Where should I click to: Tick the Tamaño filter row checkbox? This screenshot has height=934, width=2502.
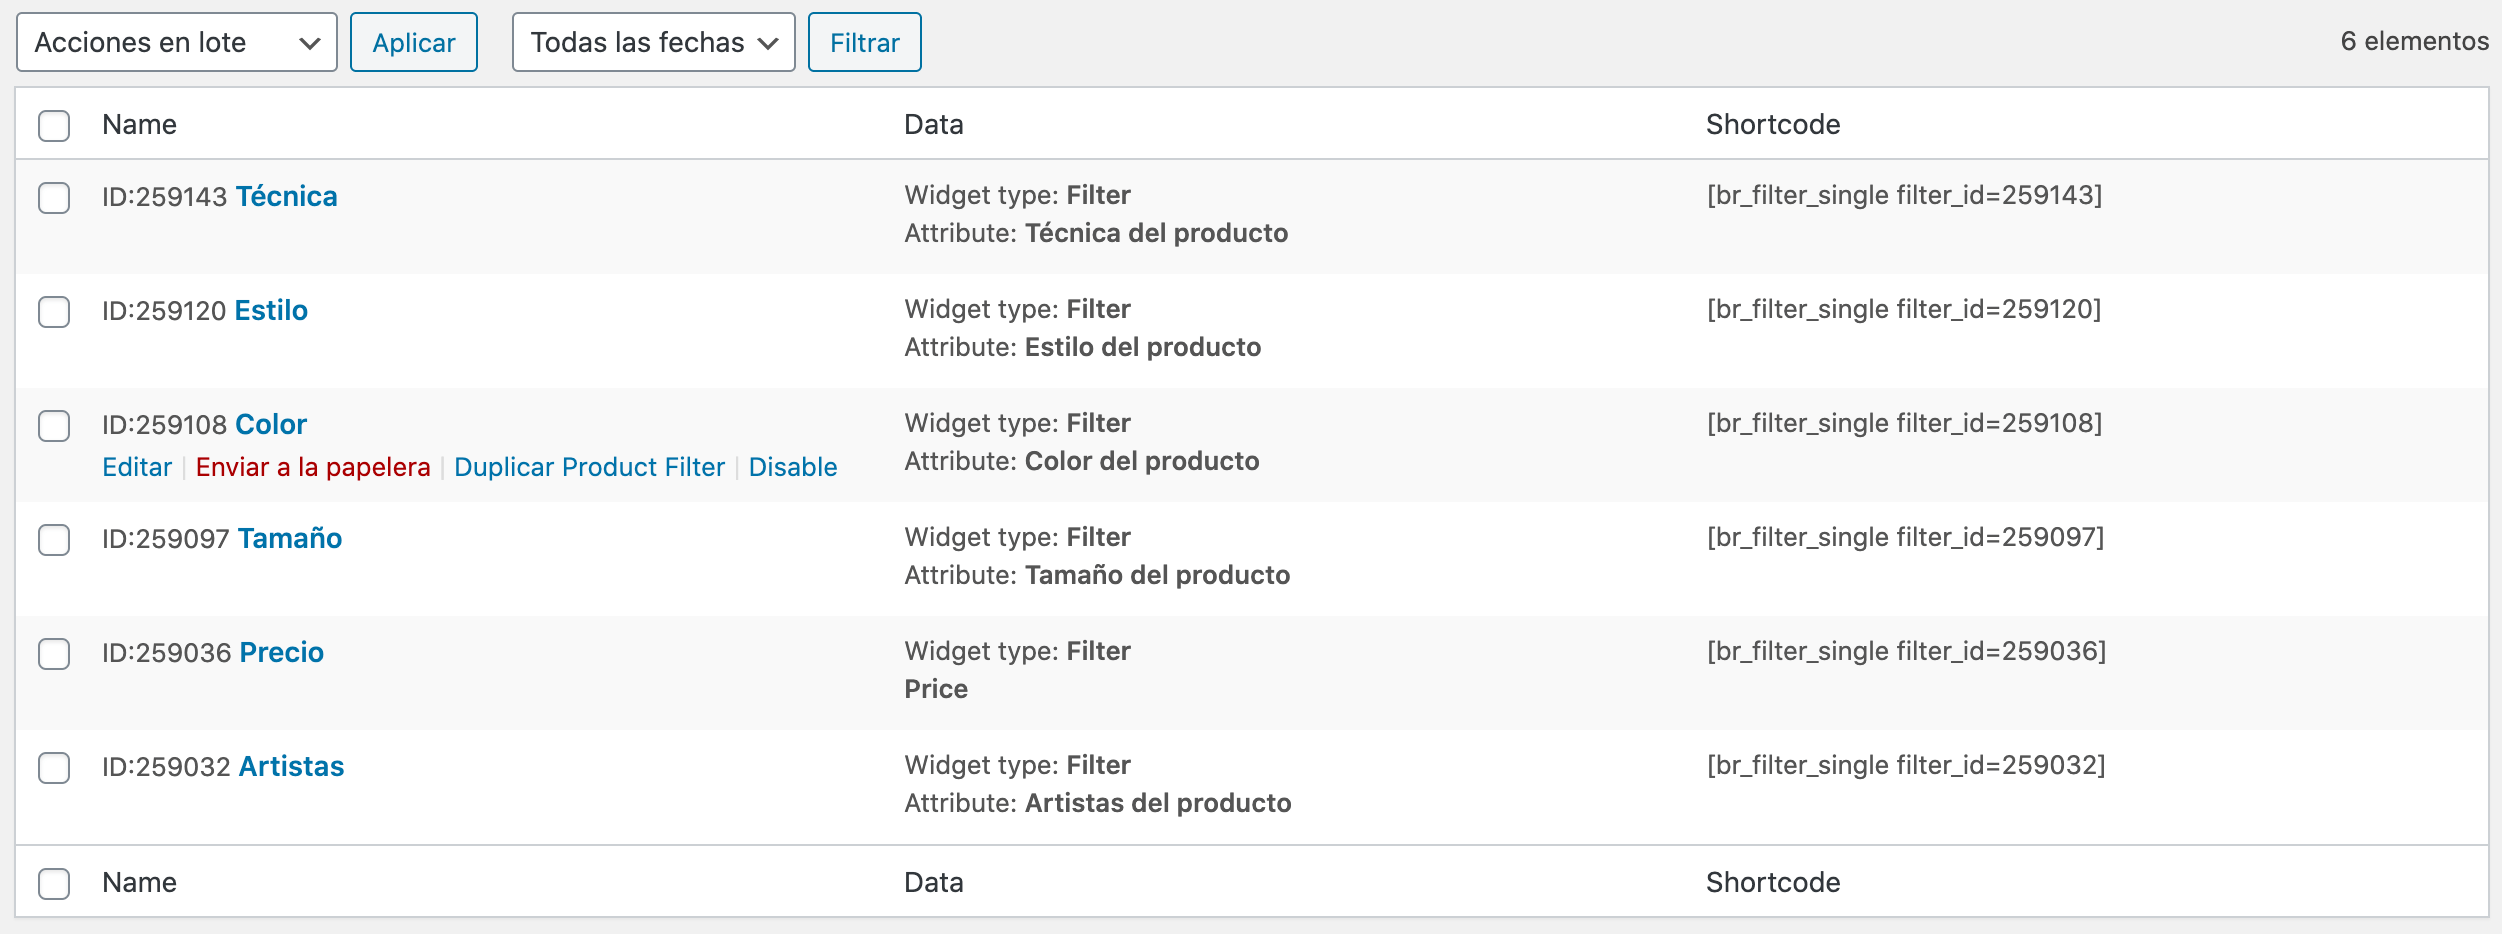point(54,540)
